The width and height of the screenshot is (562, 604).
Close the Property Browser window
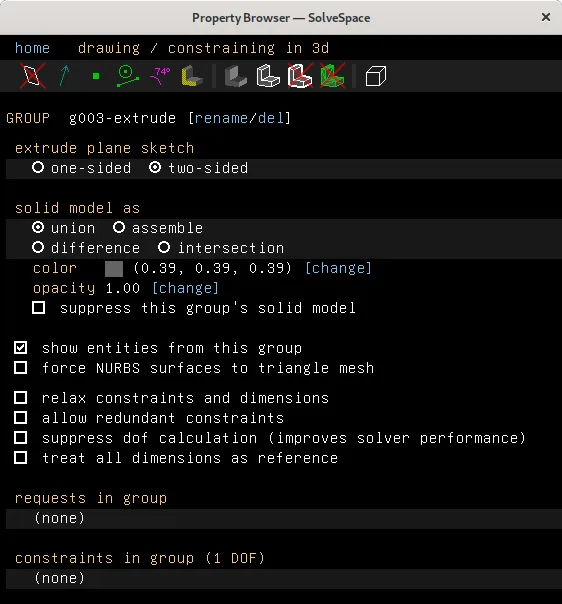(545, 17)
